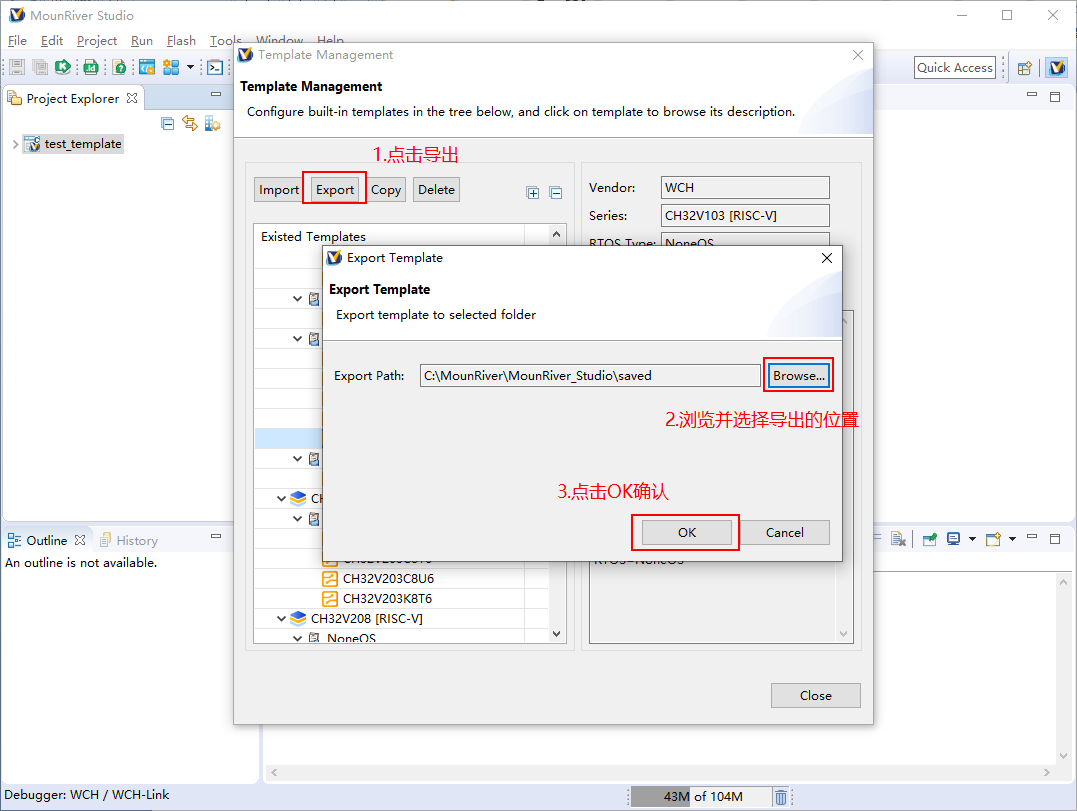Open the File menu
The width and height of the screenshot is (1077, 811).
pyautogui.click(x=17, y=41)
